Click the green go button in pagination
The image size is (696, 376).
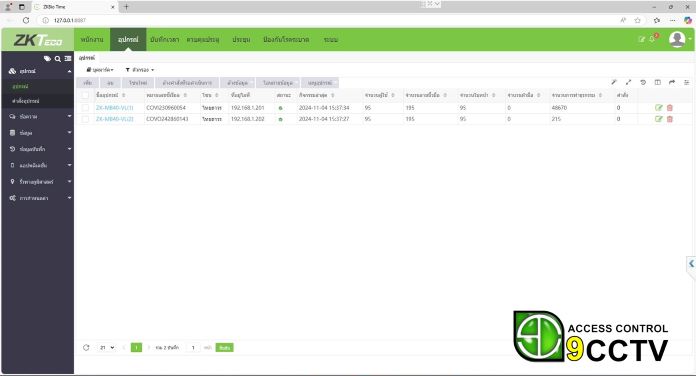click(x=225, y=348)
